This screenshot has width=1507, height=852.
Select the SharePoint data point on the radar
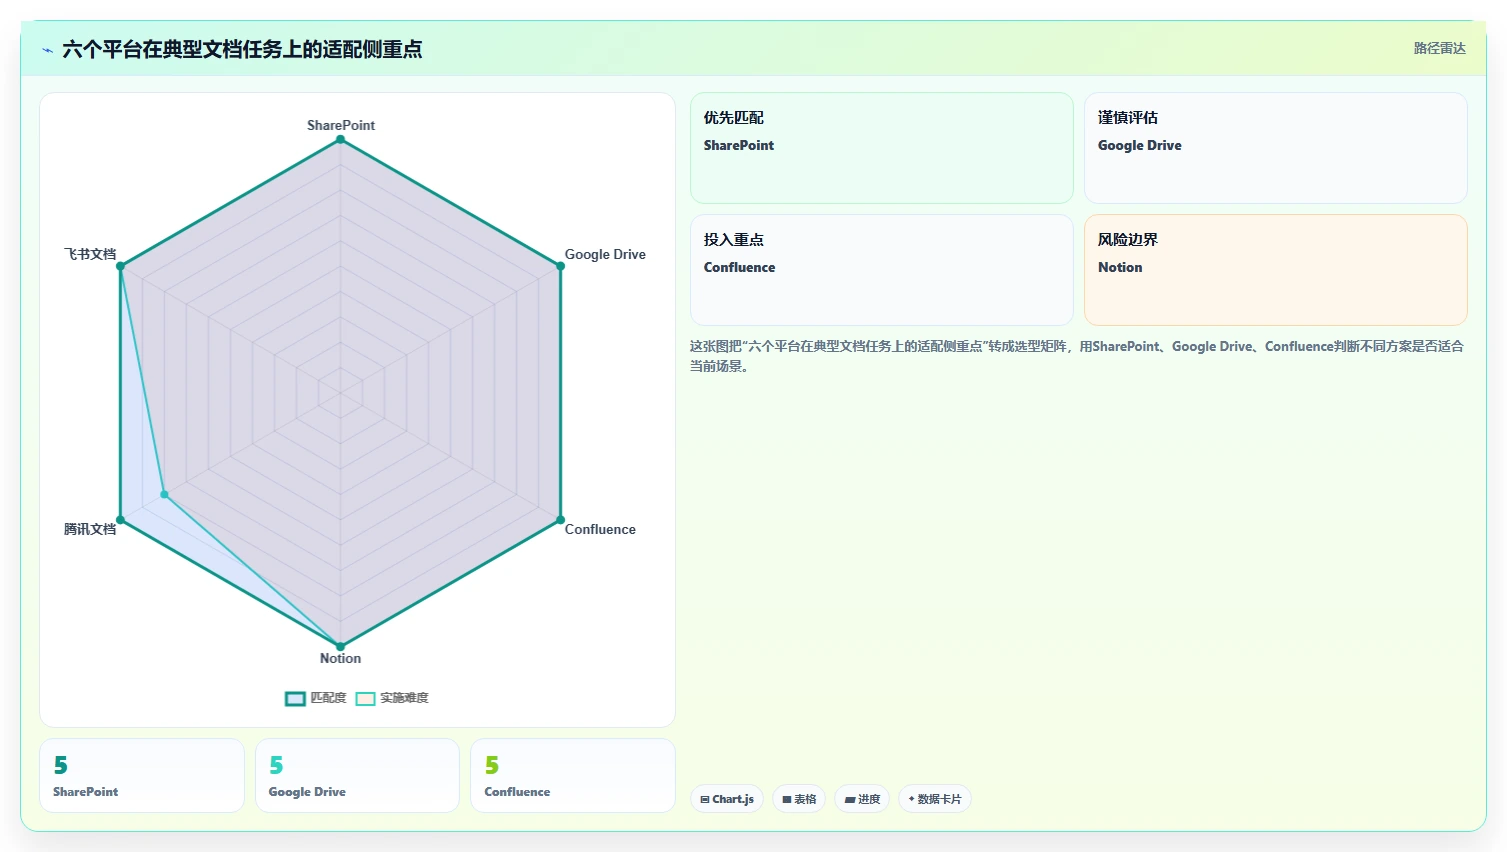point(340,139)
